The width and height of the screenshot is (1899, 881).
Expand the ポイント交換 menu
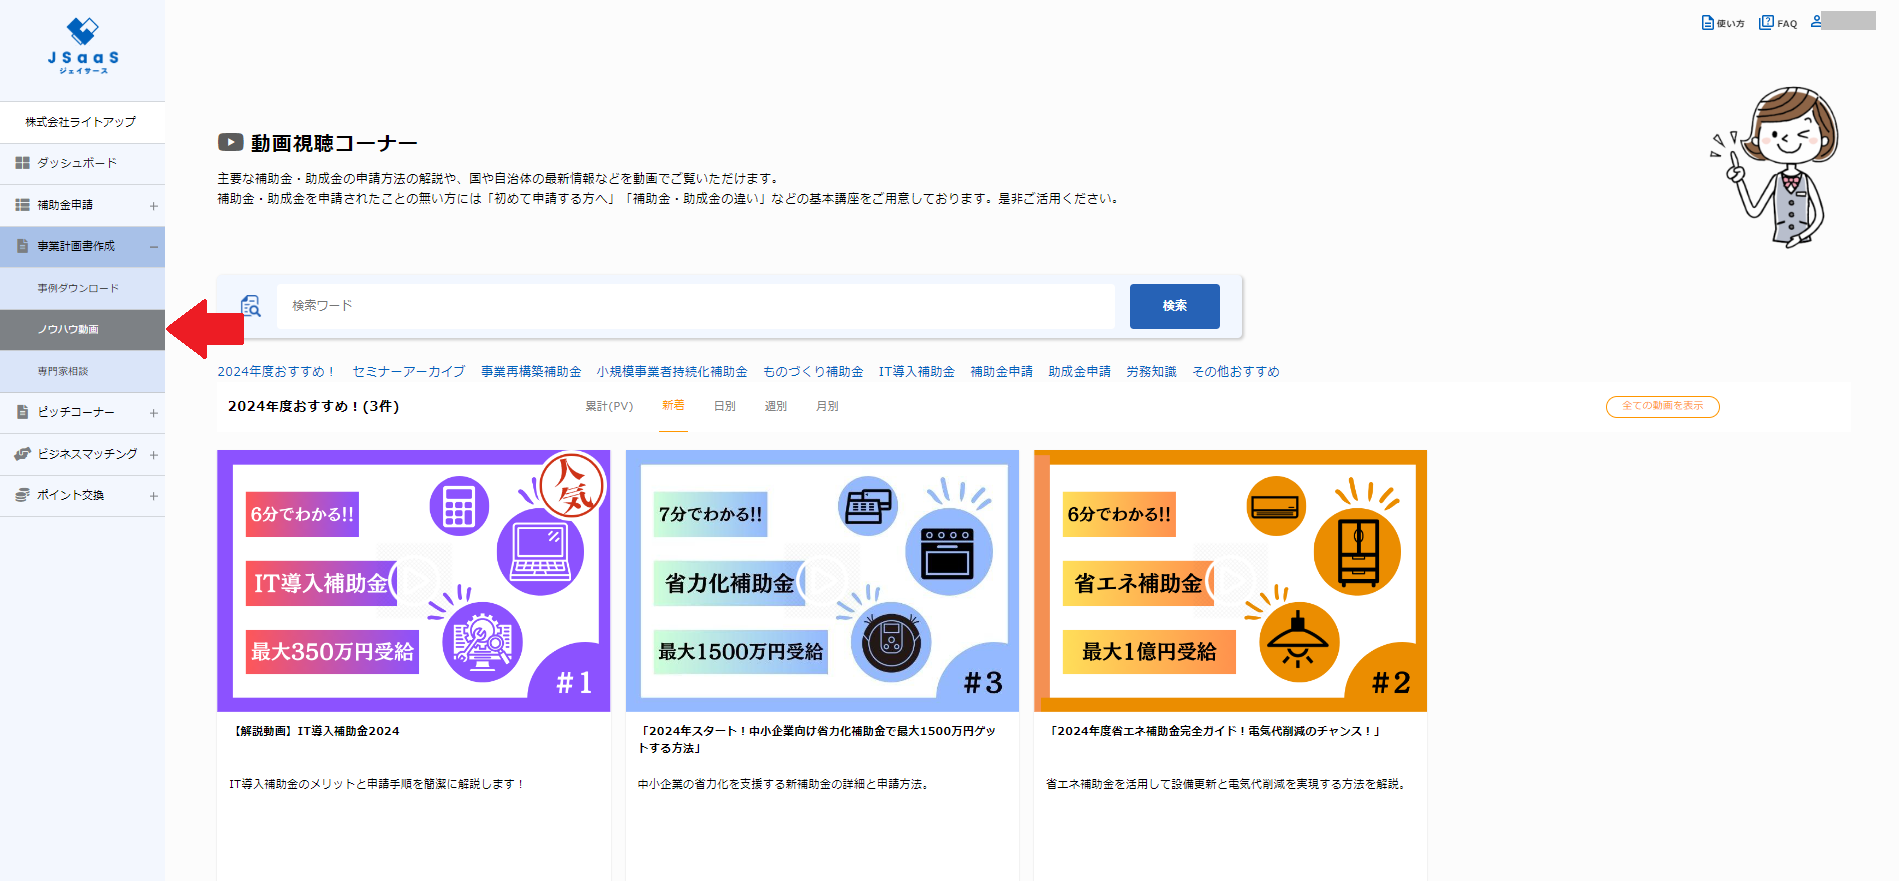[x=154, y=496]
